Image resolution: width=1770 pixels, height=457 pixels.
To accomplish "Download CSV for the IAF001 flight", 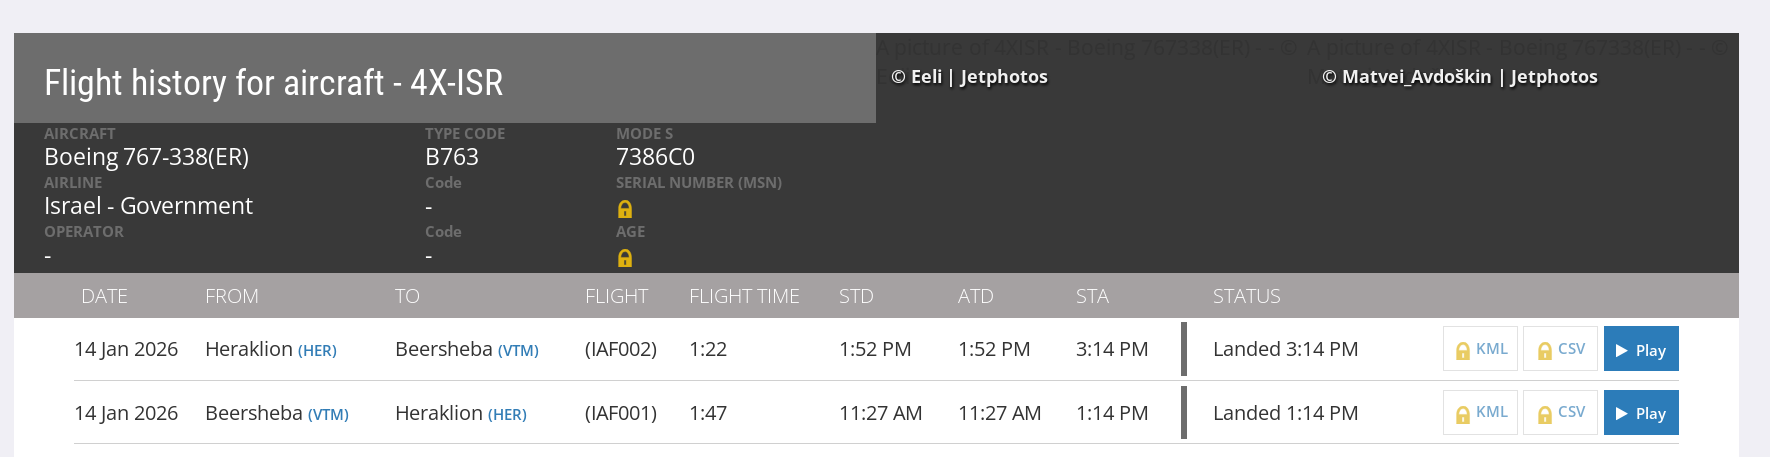I will pos(1560,413).
